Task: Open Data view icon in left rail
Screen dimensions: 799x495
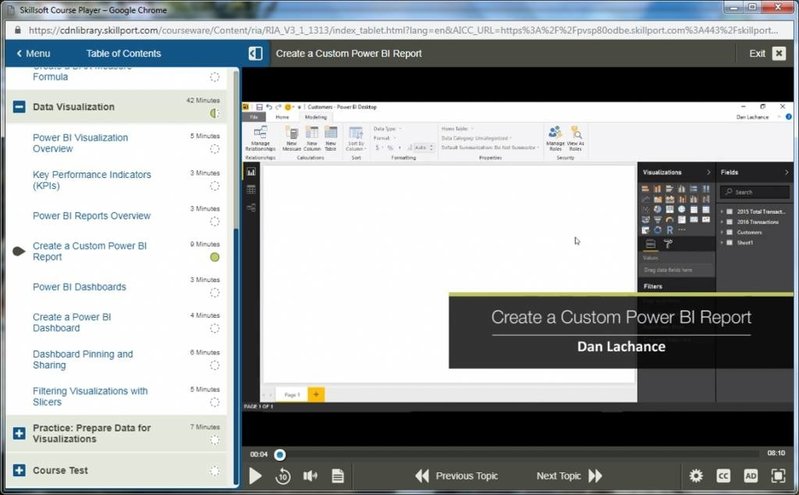Action: pyautogui.click(x=251, y=190)
